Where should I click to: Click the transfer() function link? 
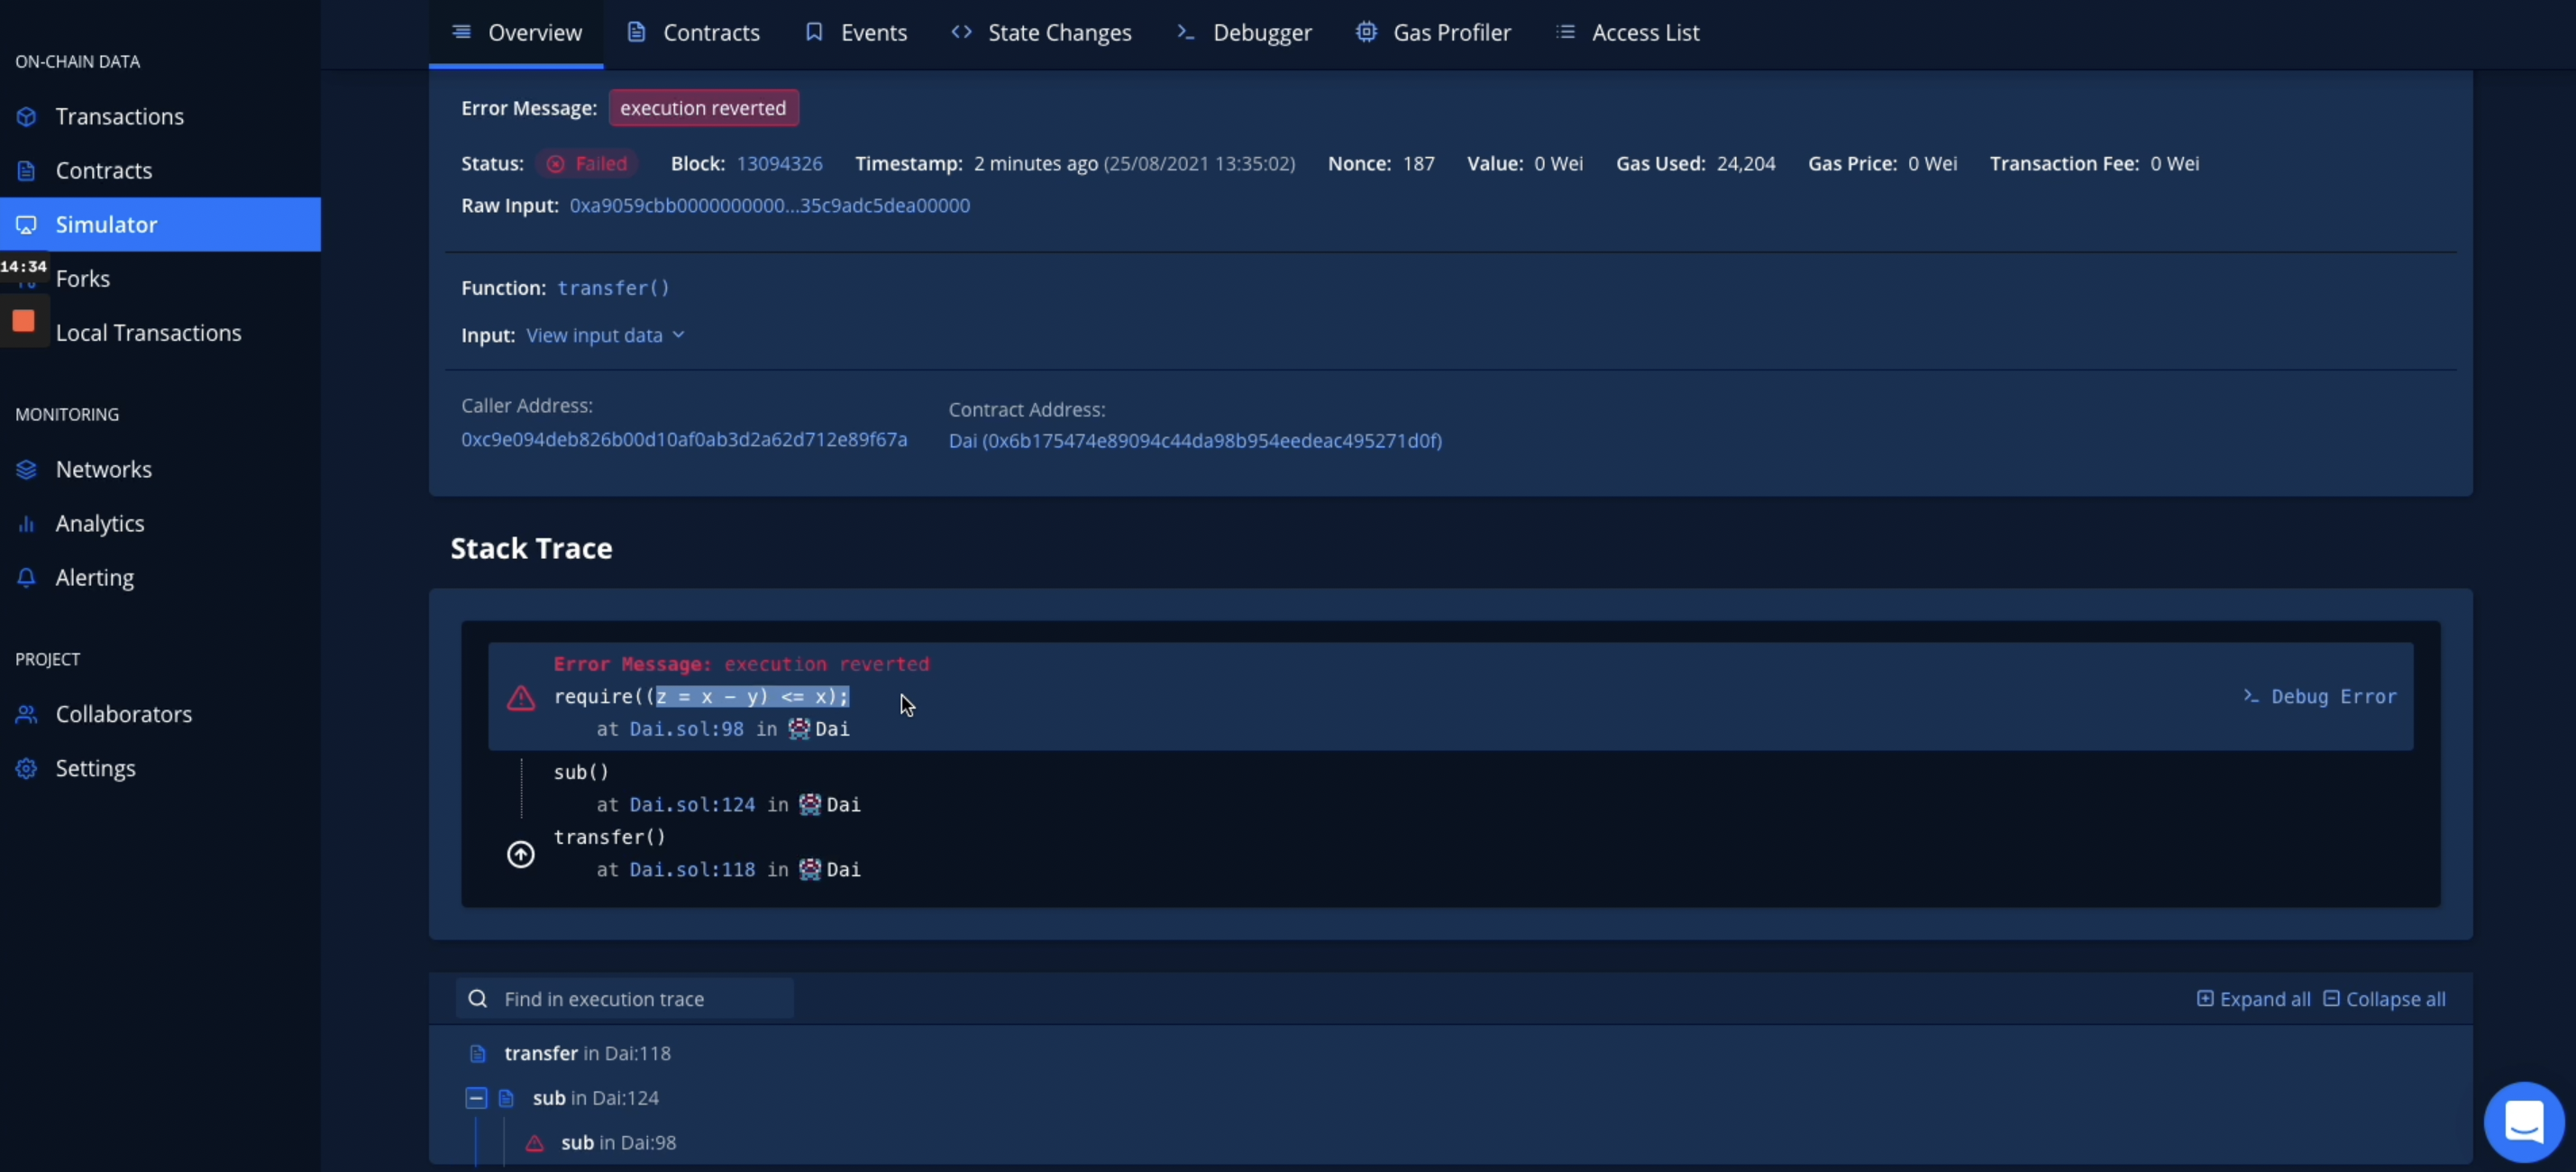[x=613, y=288]
